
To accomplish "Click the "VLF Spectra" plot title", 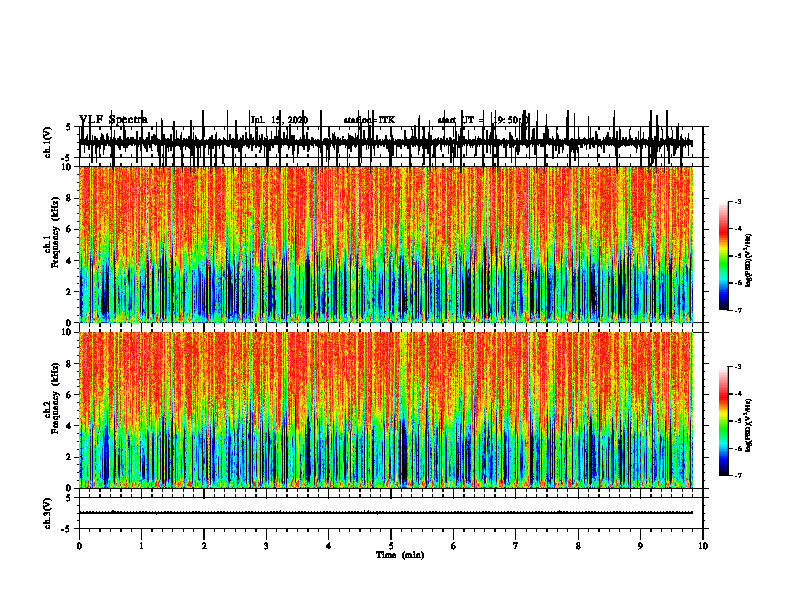I will click(x=113, y=119).
